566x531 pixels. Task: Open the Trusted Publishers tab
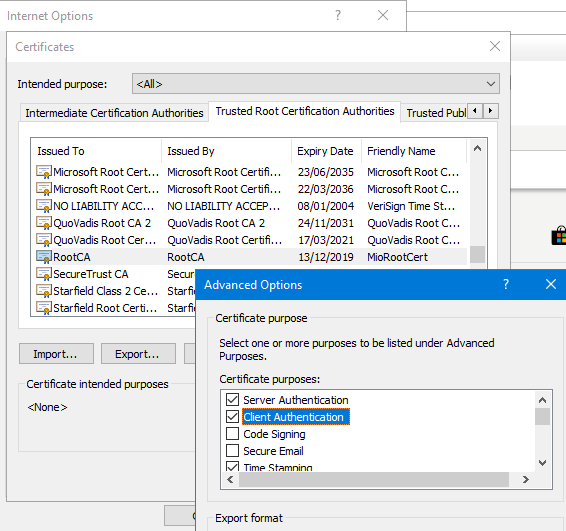tap(436, 113)
